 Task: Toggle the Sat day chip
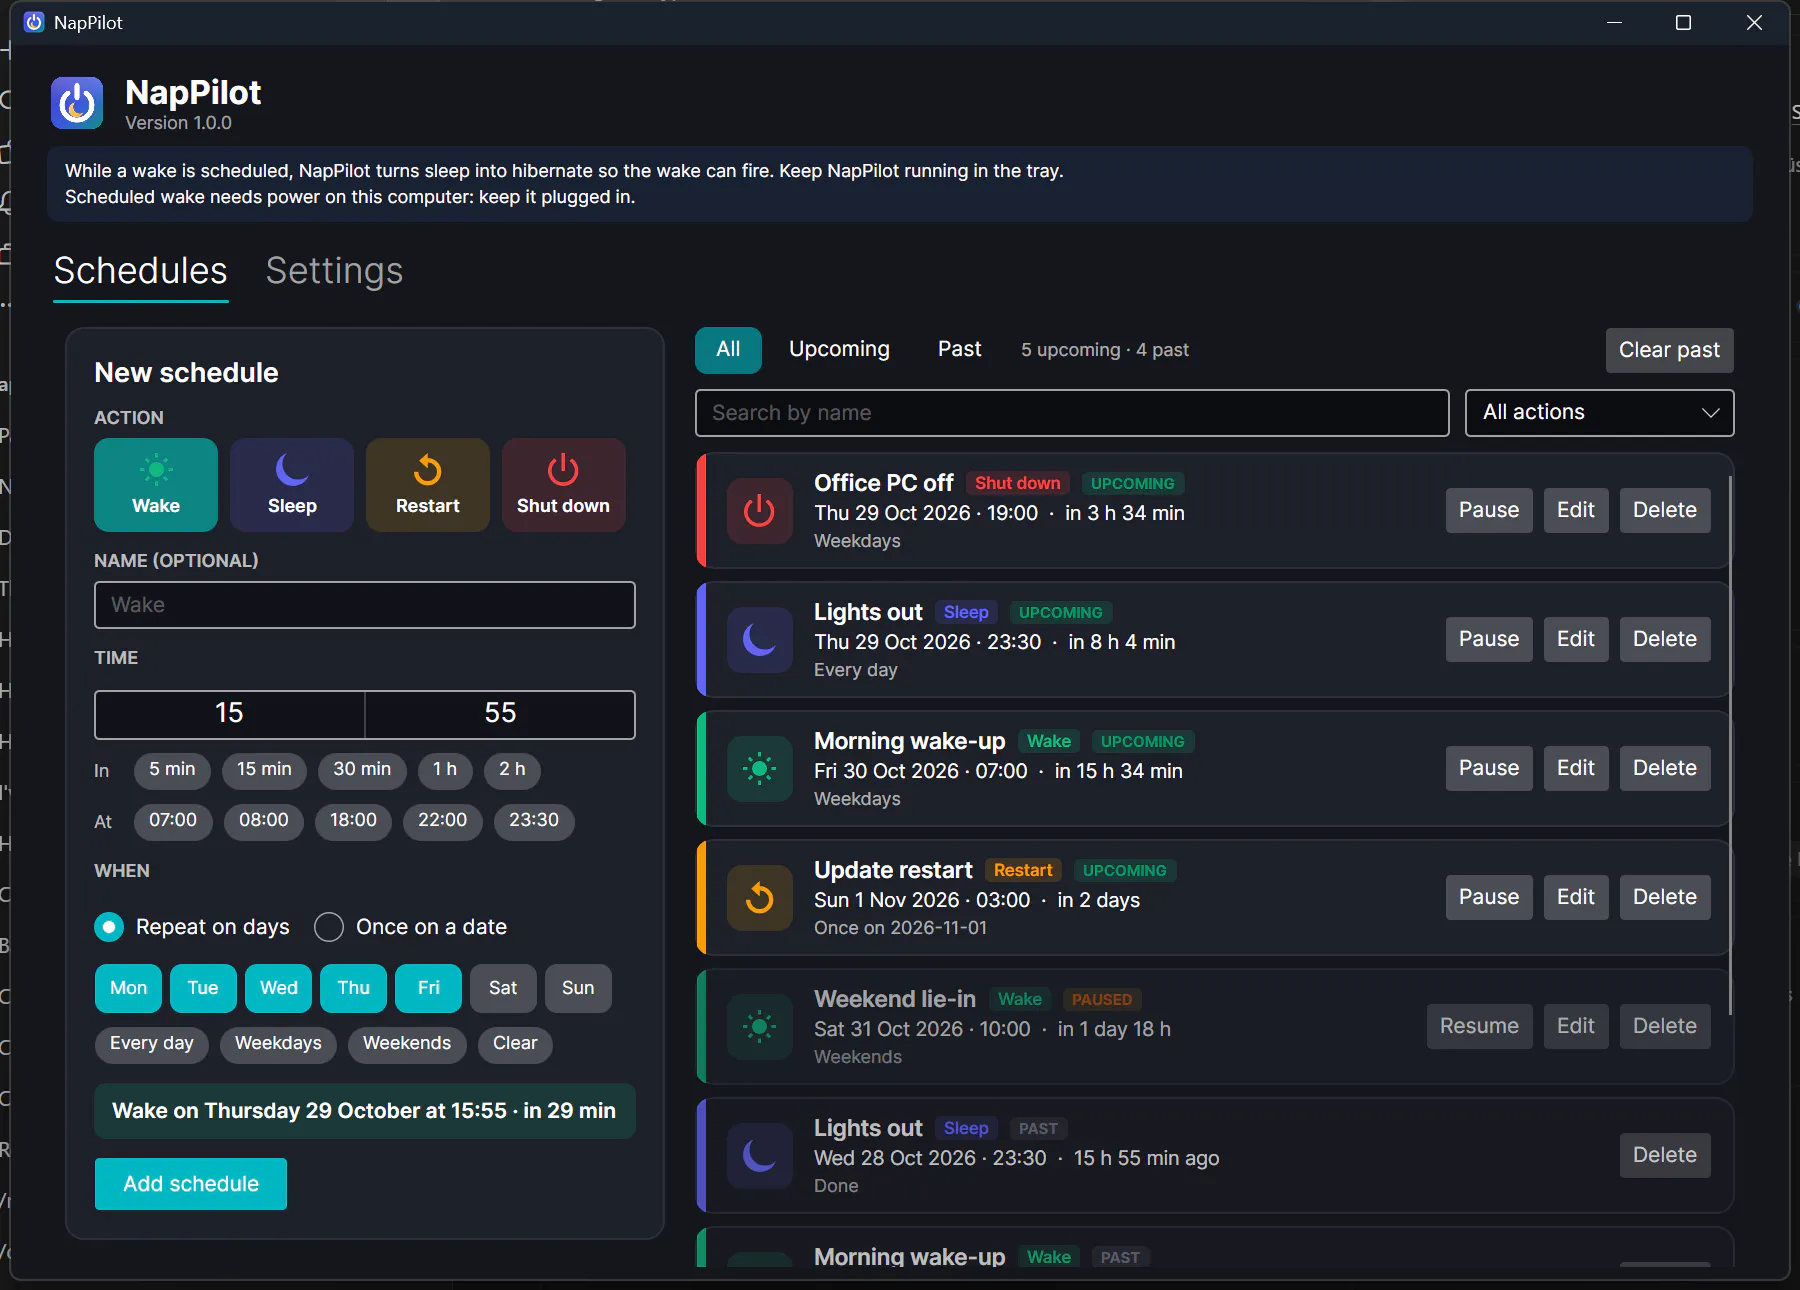(503, 988)
